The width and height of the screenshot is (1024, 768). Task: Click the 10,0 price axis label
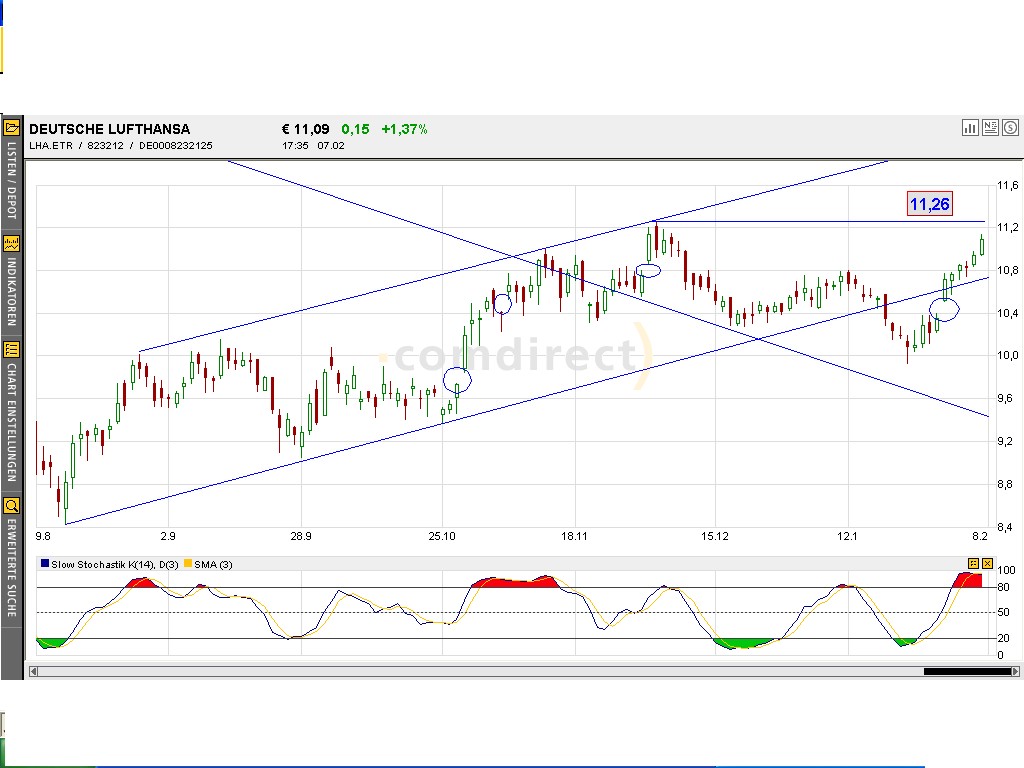(x=1007, y=355)
